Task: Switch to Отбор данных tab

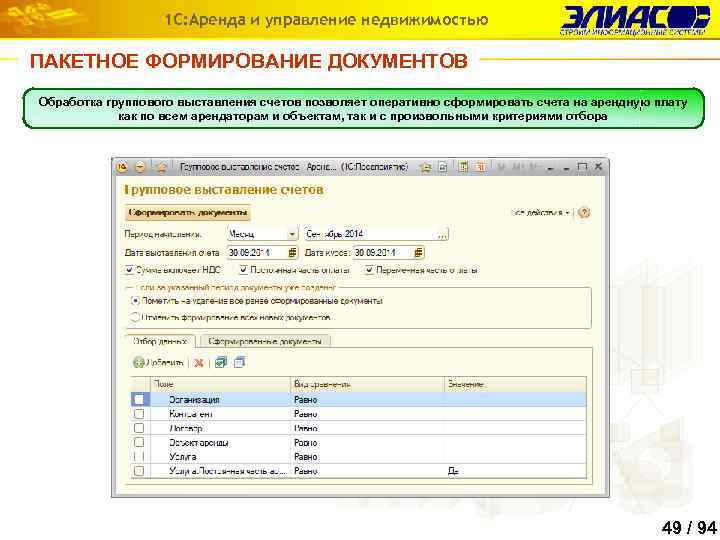Action: [x=160, y=342]
